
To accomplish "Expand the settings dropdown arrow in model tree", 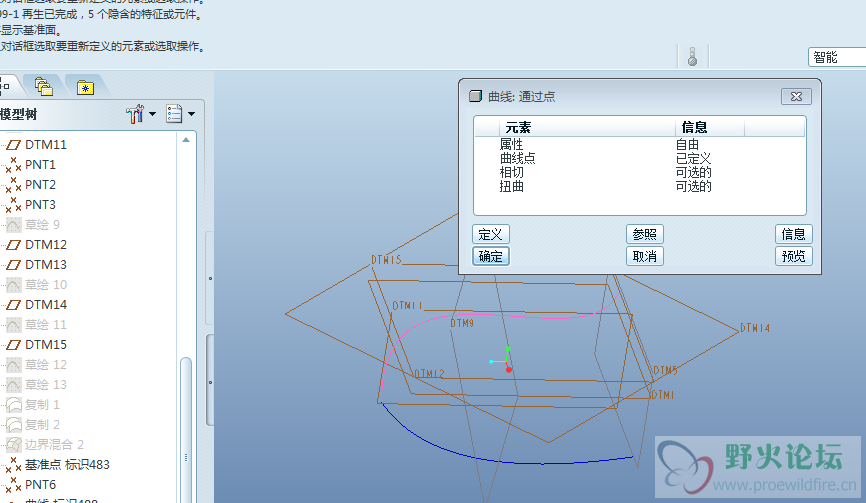I will tap(153, 115).
